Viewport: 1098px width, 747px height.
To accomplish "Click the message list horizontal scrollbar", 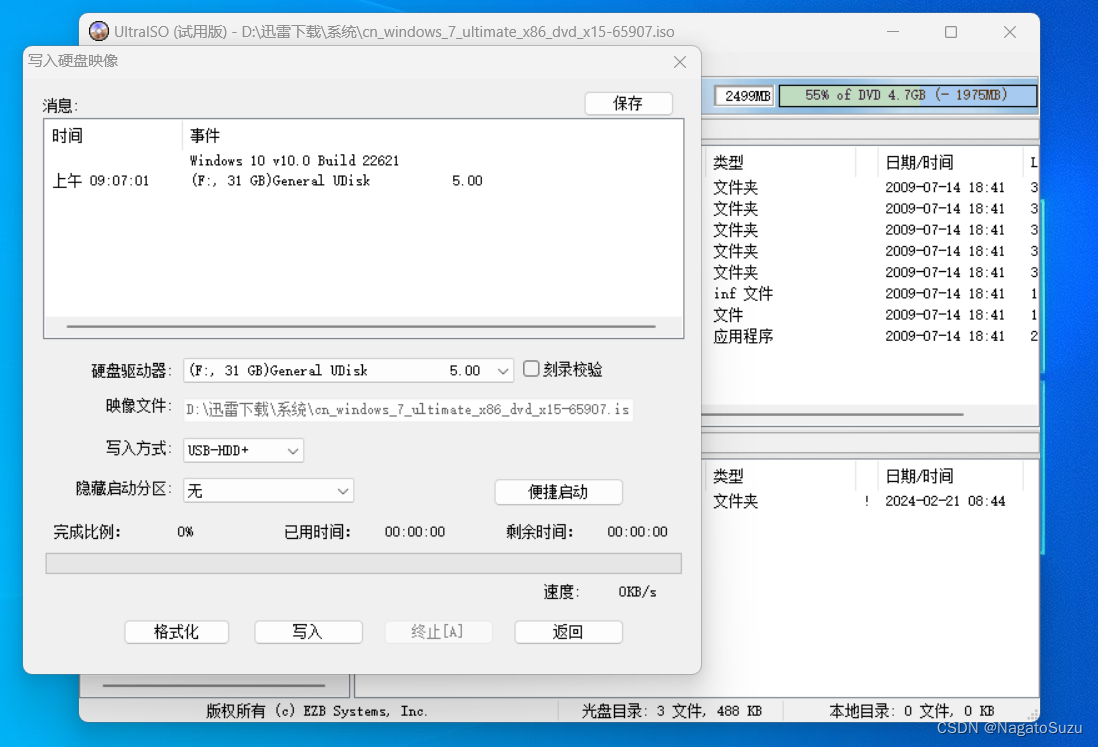I will click(361, 326).
